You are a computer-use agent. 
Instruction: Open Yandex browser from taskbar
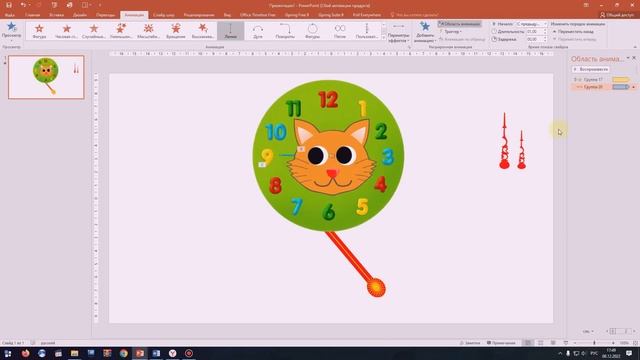[173, 353]
